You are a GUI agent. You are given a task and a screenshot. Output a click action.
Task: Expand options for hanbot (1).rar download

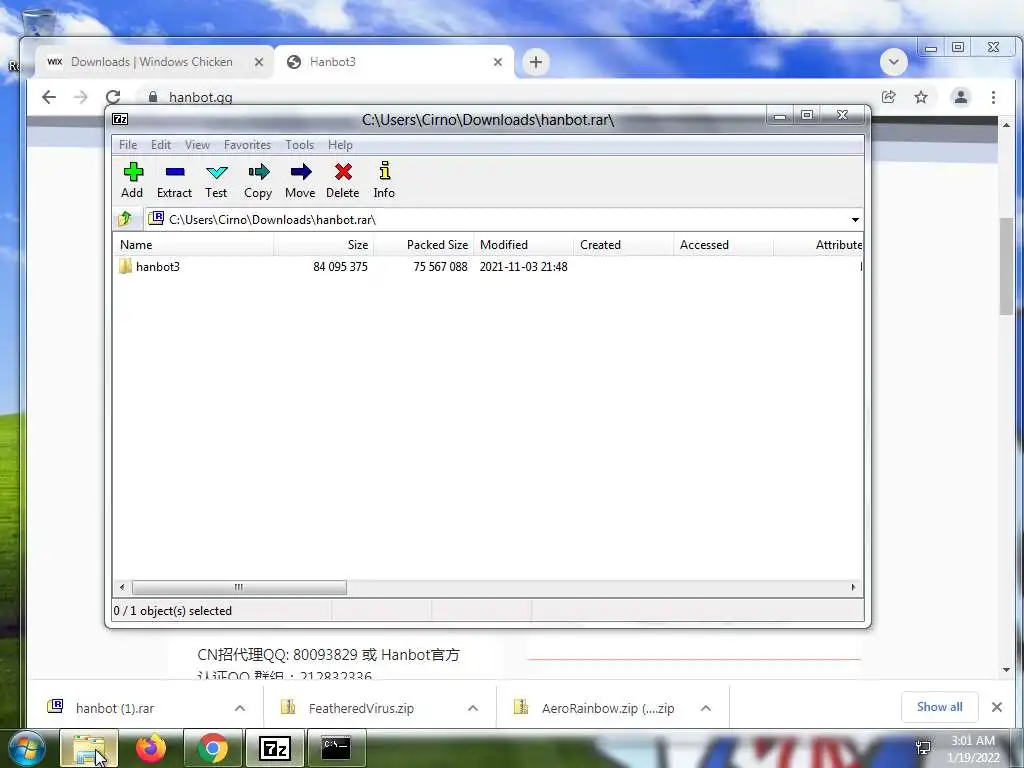pyautogui.click(x=240, y=708)
